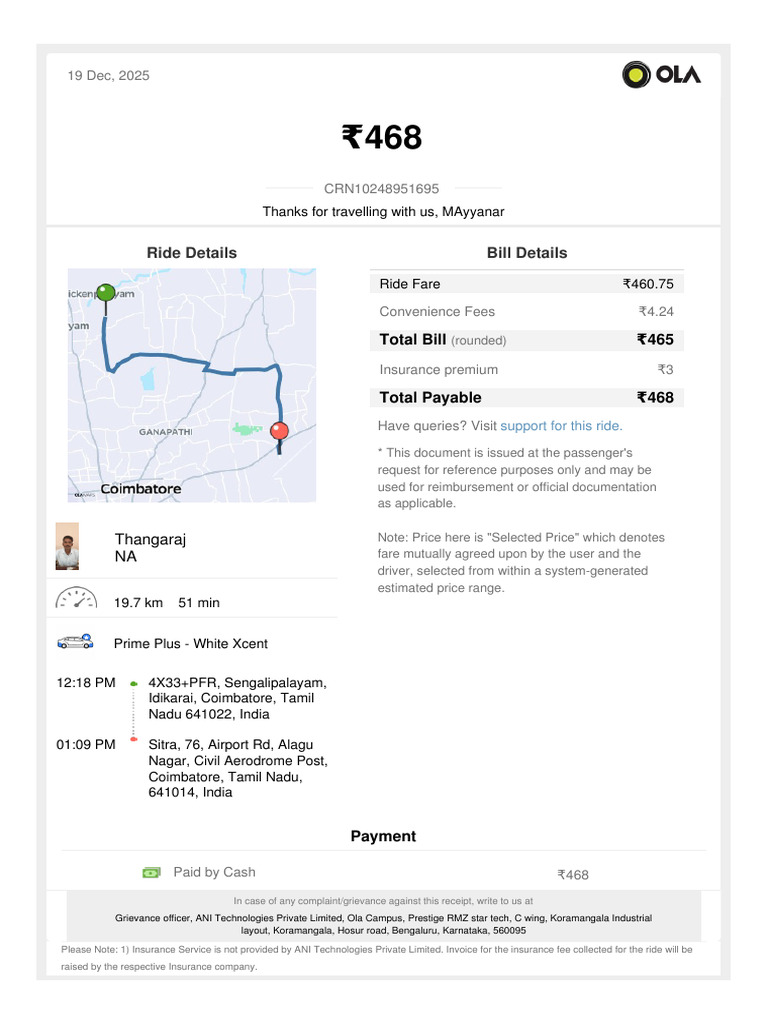
Task: Click the Convenience Fees row
Action: tap(526, 311)
